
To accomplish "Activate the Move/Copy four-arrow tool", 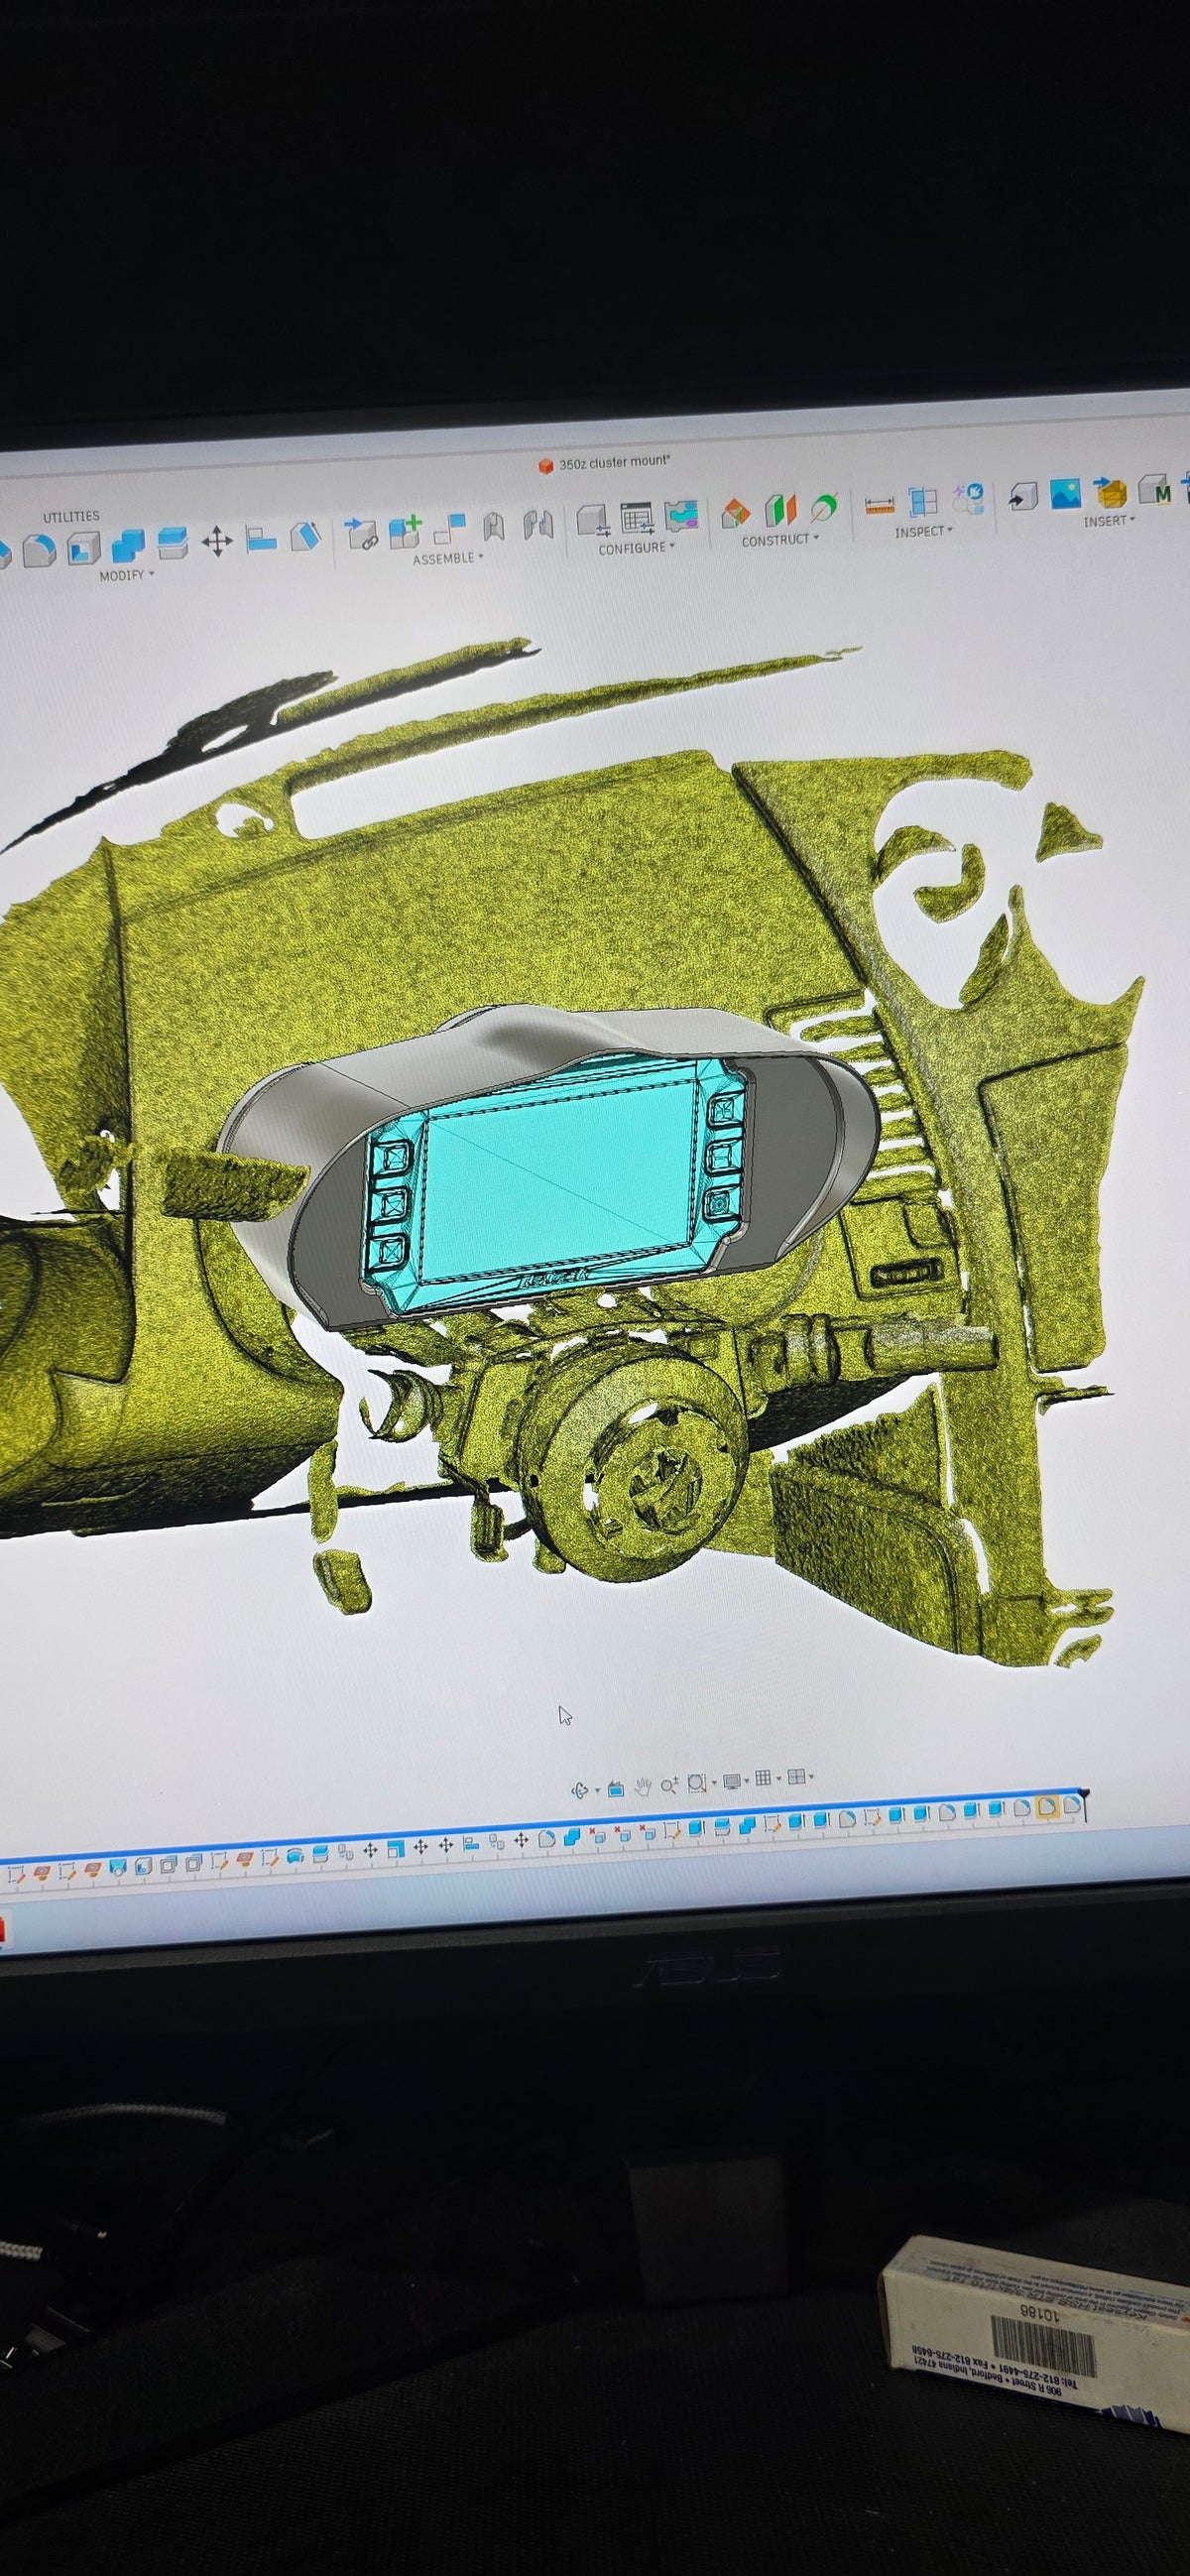I will (216, 541).
